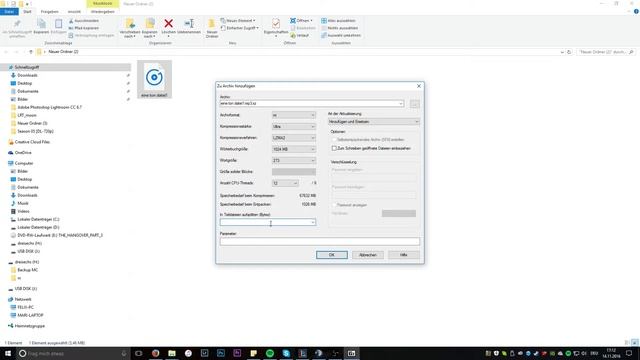Open 'In Teildateien aufsplitten' combo box

click(268, 222)
